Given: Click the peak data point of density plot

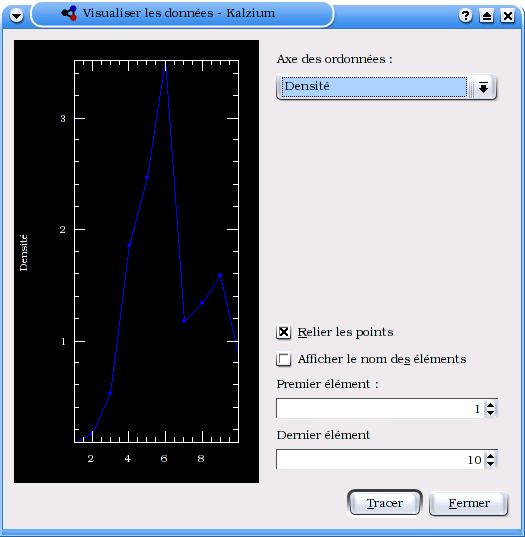Looking at the screenshot, I should 165,63.
